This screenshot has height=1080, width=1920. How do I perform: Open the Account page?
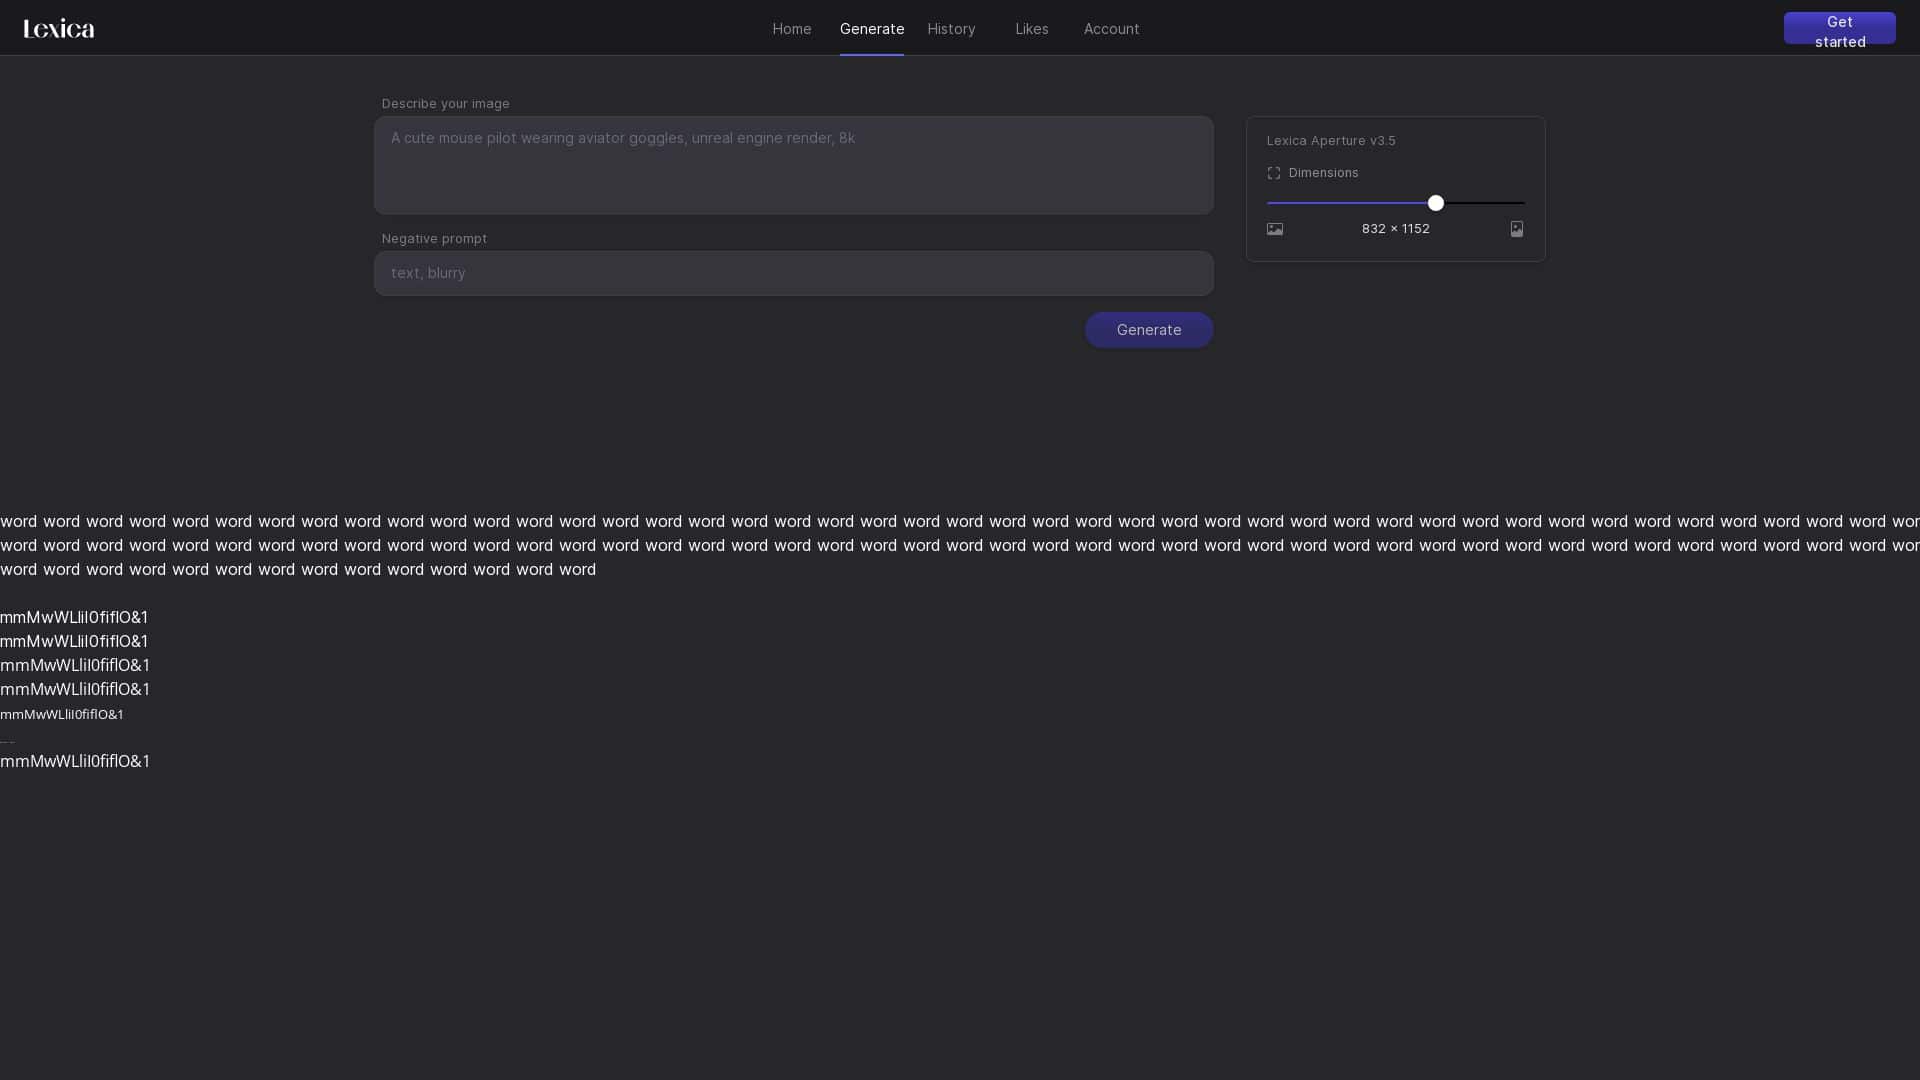tap(1111, 29)
